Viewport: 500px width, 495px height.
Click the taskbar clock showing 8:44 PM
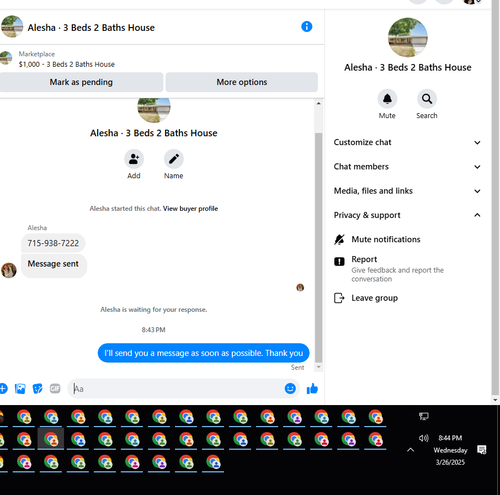coord(450,438)
